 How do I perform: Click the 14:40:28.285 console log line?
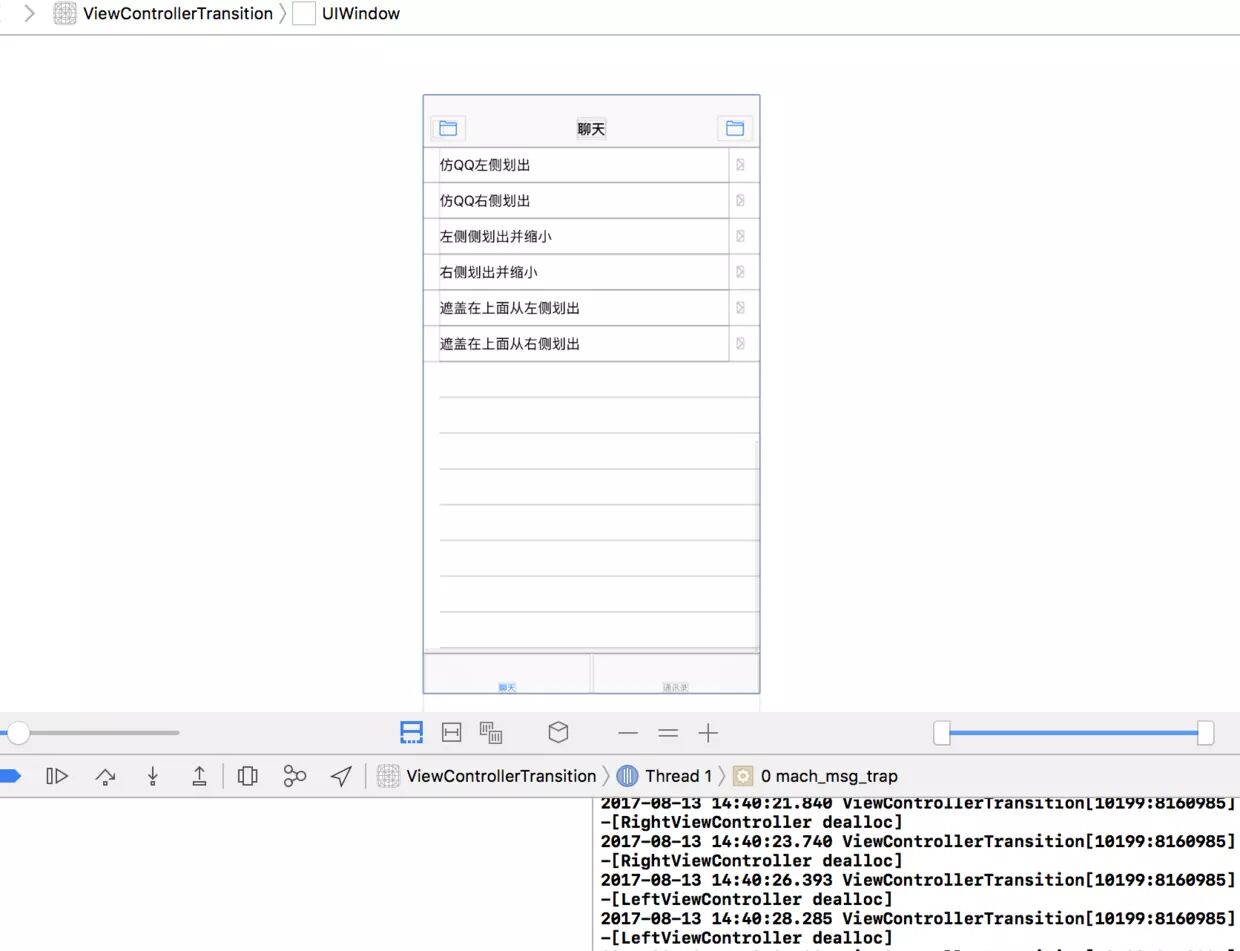coord(917,918)
